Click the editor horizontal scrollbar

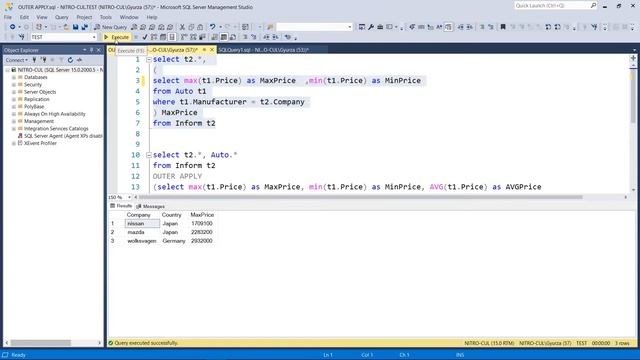361,197
